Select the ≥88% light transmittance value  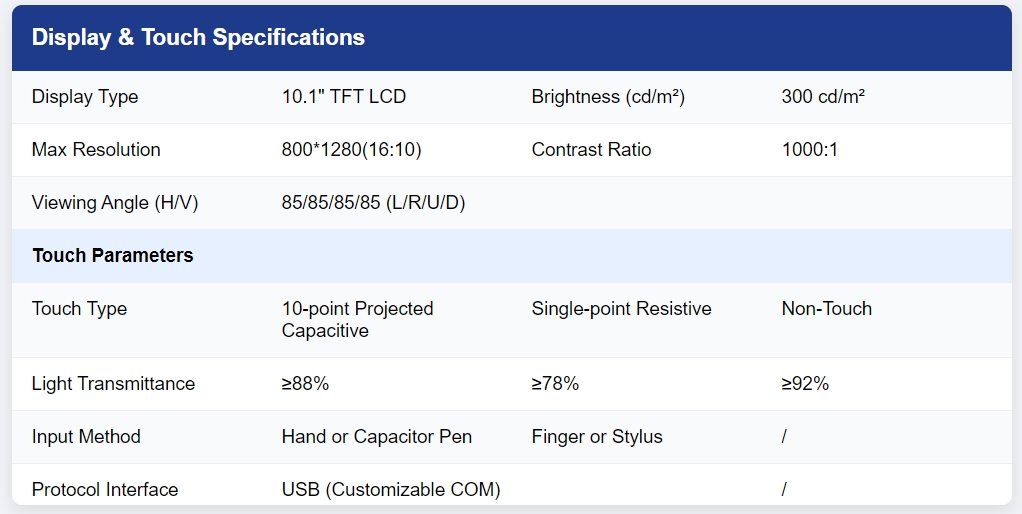[x=305, y=384]
